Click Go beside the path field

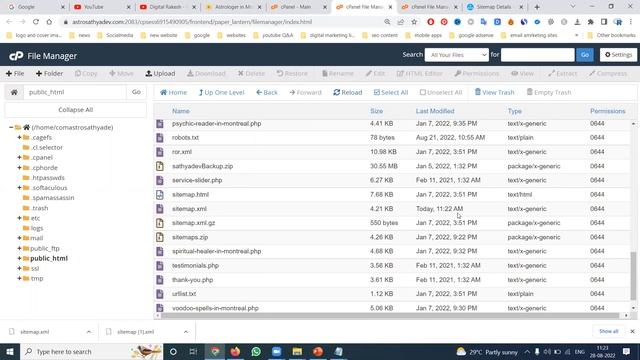(136, 92)
